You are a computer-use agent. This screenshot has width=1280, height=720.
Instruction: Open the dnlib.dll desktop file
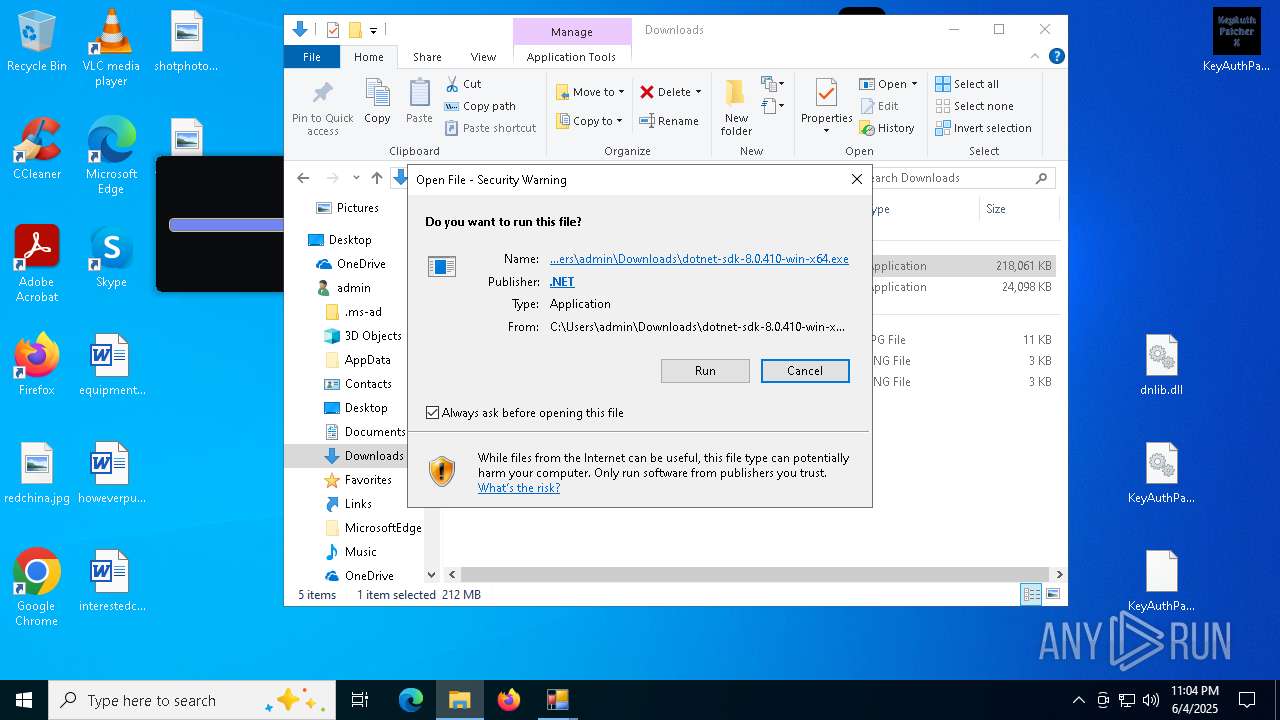(1161, 366)
